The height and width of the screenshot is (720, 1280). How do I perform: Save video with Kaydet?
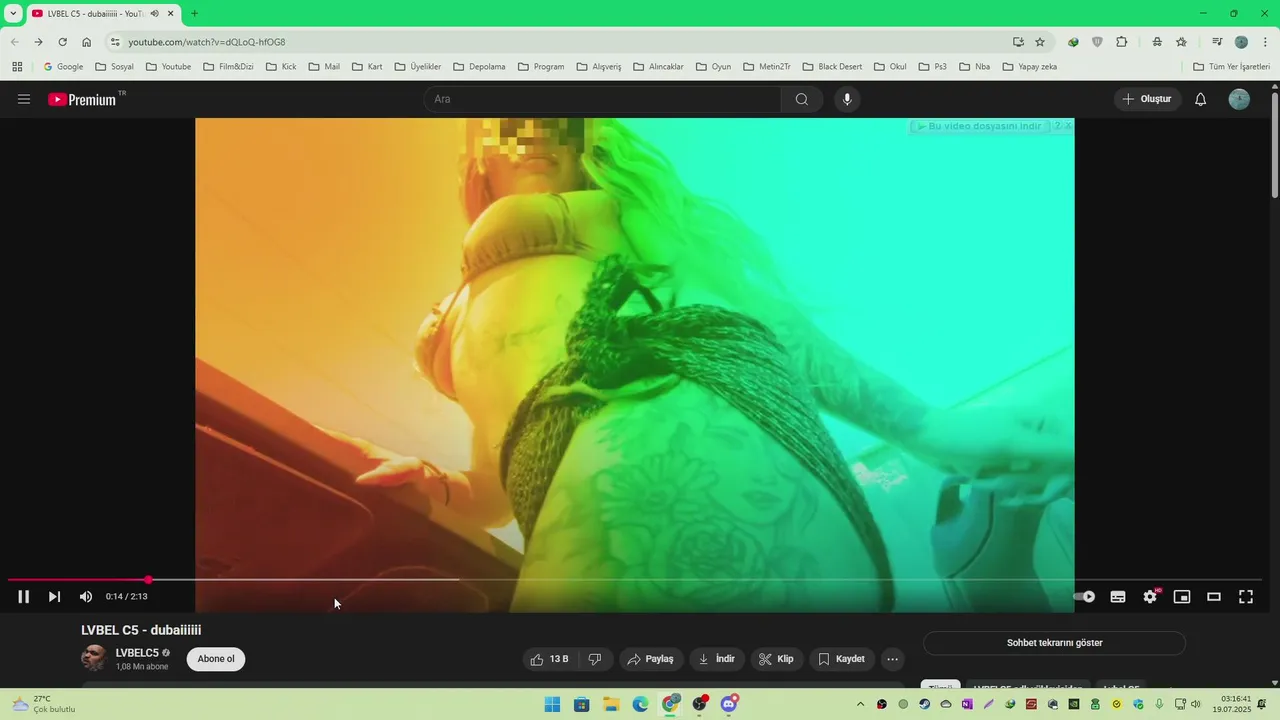click(842, 659)
